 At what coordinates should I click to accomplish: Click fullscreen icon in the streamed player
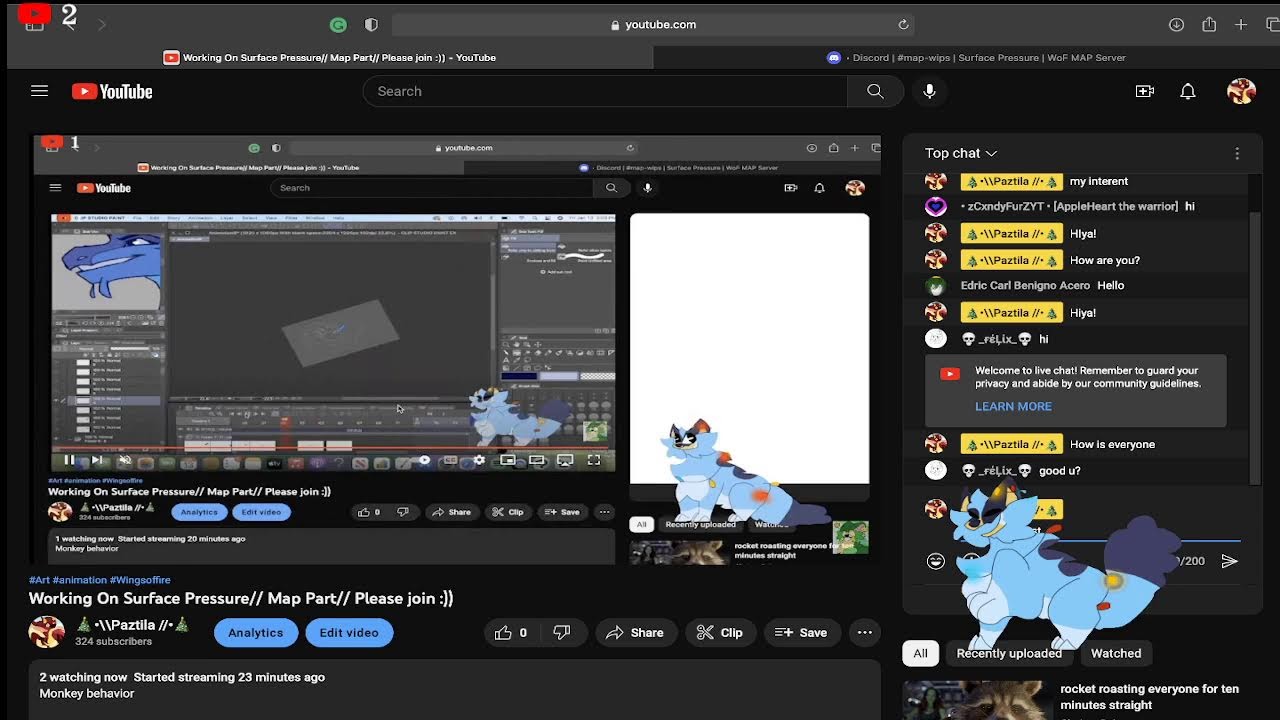[x=593, y=460]
